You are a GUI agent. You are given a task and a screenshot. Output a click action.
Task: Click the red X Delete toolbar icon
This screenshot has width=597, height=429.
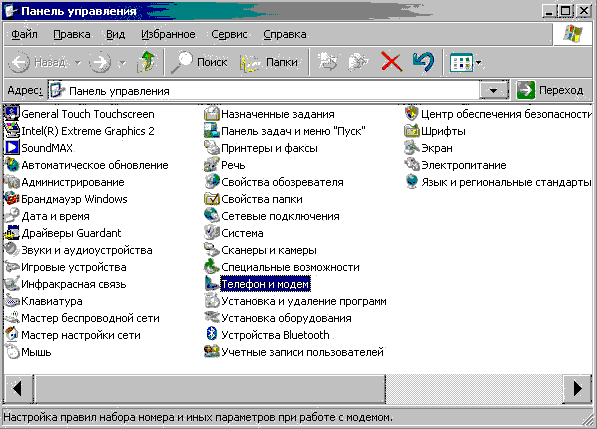pos(391,62)
